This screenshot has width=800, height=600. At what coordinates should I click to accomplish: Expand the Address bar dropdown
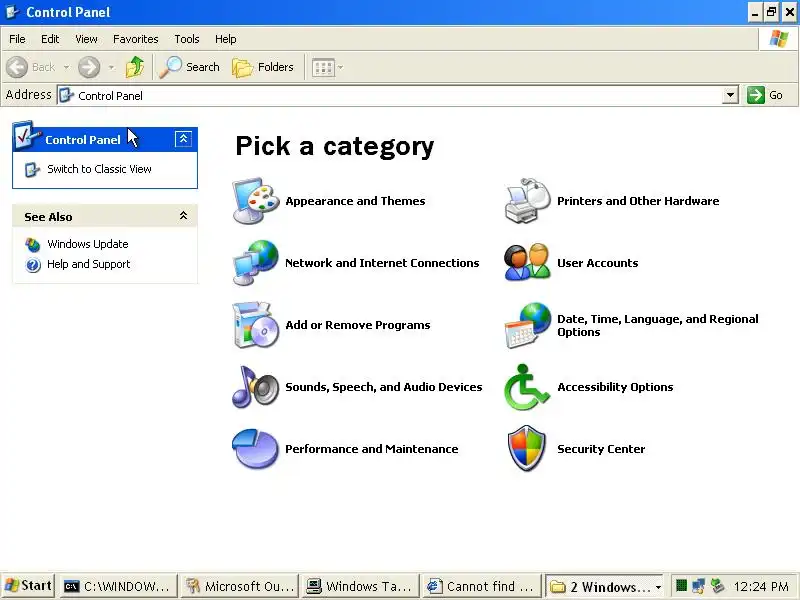pos(731,95)
